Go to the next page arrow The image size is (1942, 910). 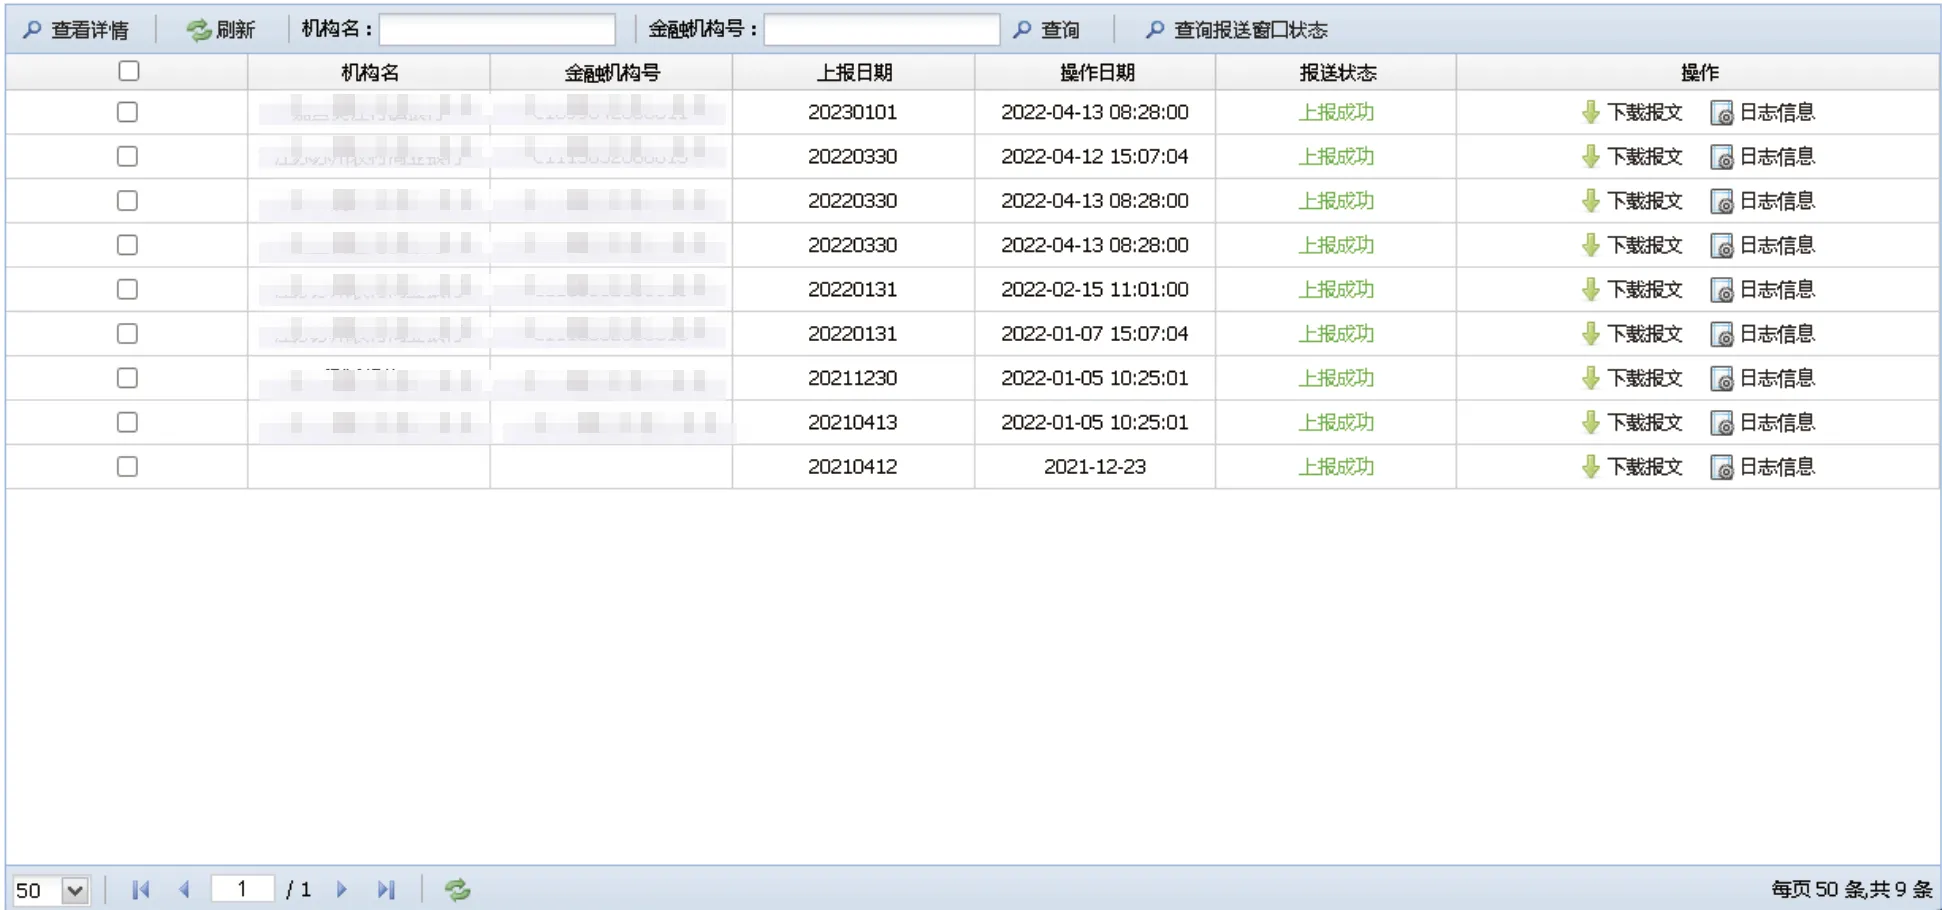pos(341,889)
